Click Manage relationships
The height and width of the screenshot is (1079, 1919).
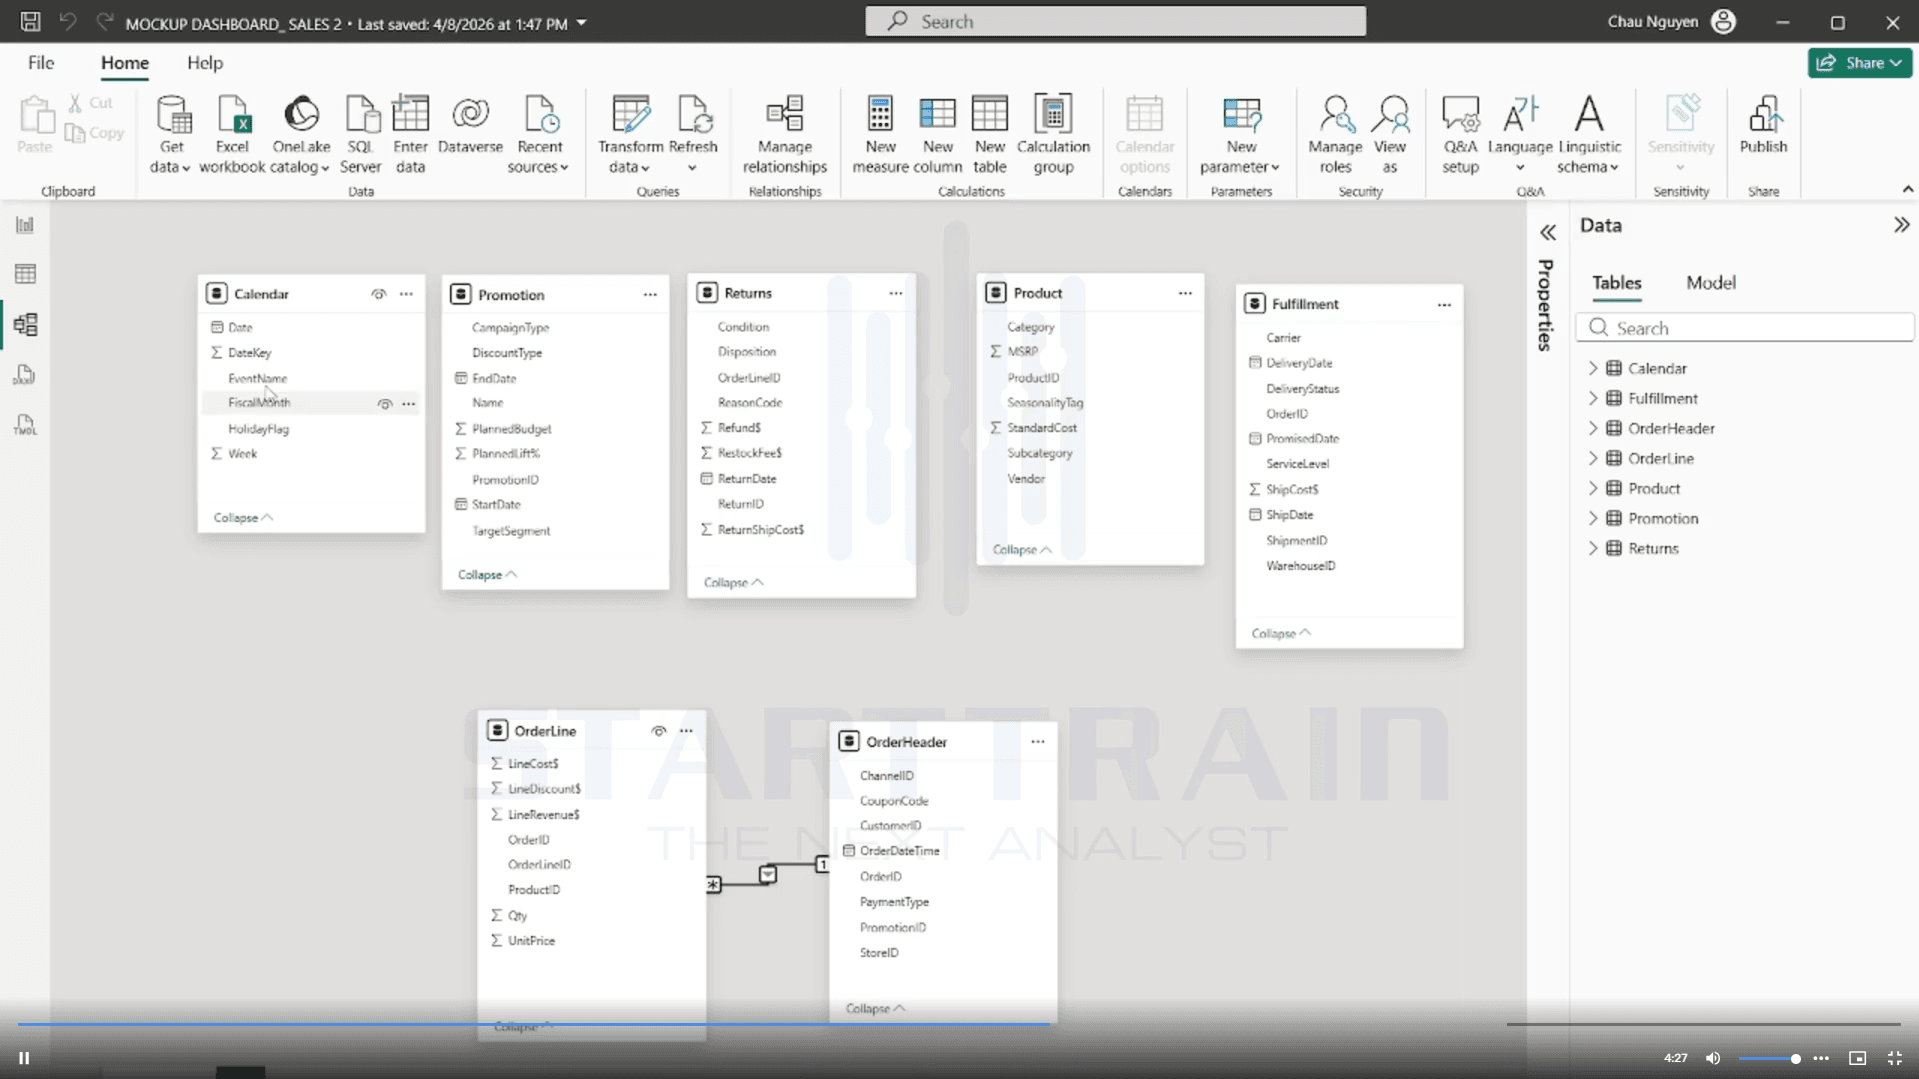point(785,135)
